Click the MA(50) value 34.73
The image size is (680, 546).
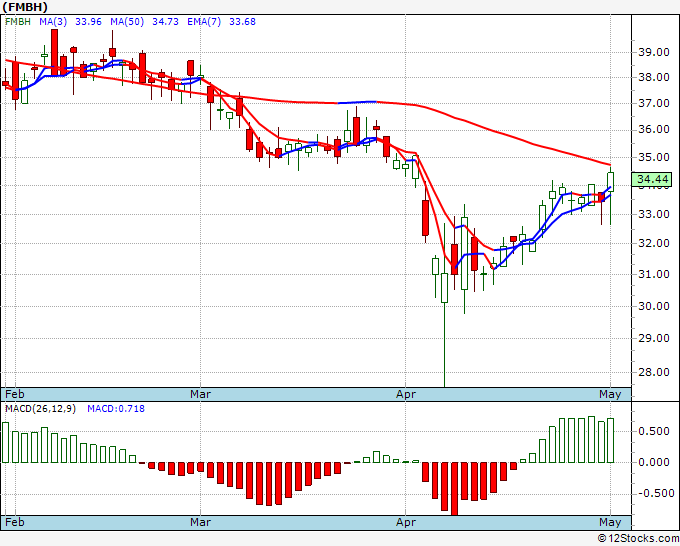pyautogui.click(x=165, y=22)
